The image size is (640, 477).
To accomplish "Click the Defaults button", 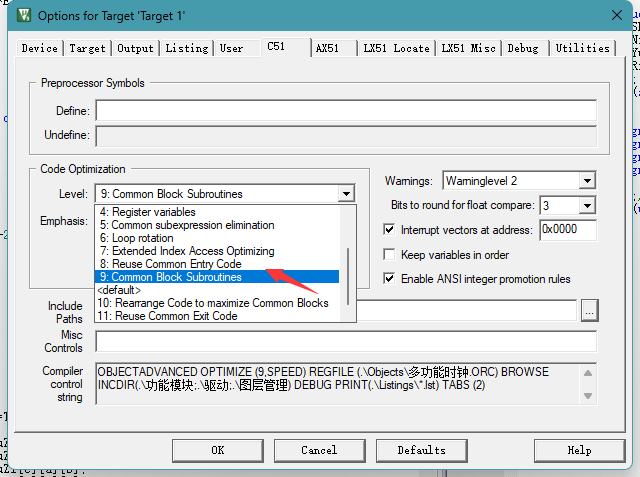I will coord(420,450).
